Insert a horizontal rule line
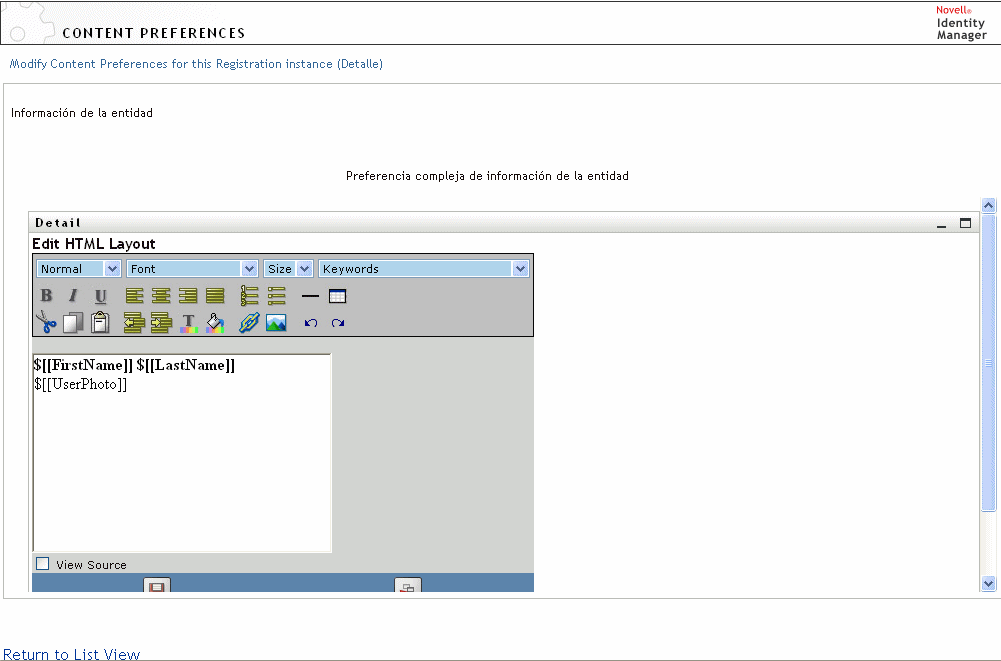This screenshot has width=1001, height=661. coord(310,296)
